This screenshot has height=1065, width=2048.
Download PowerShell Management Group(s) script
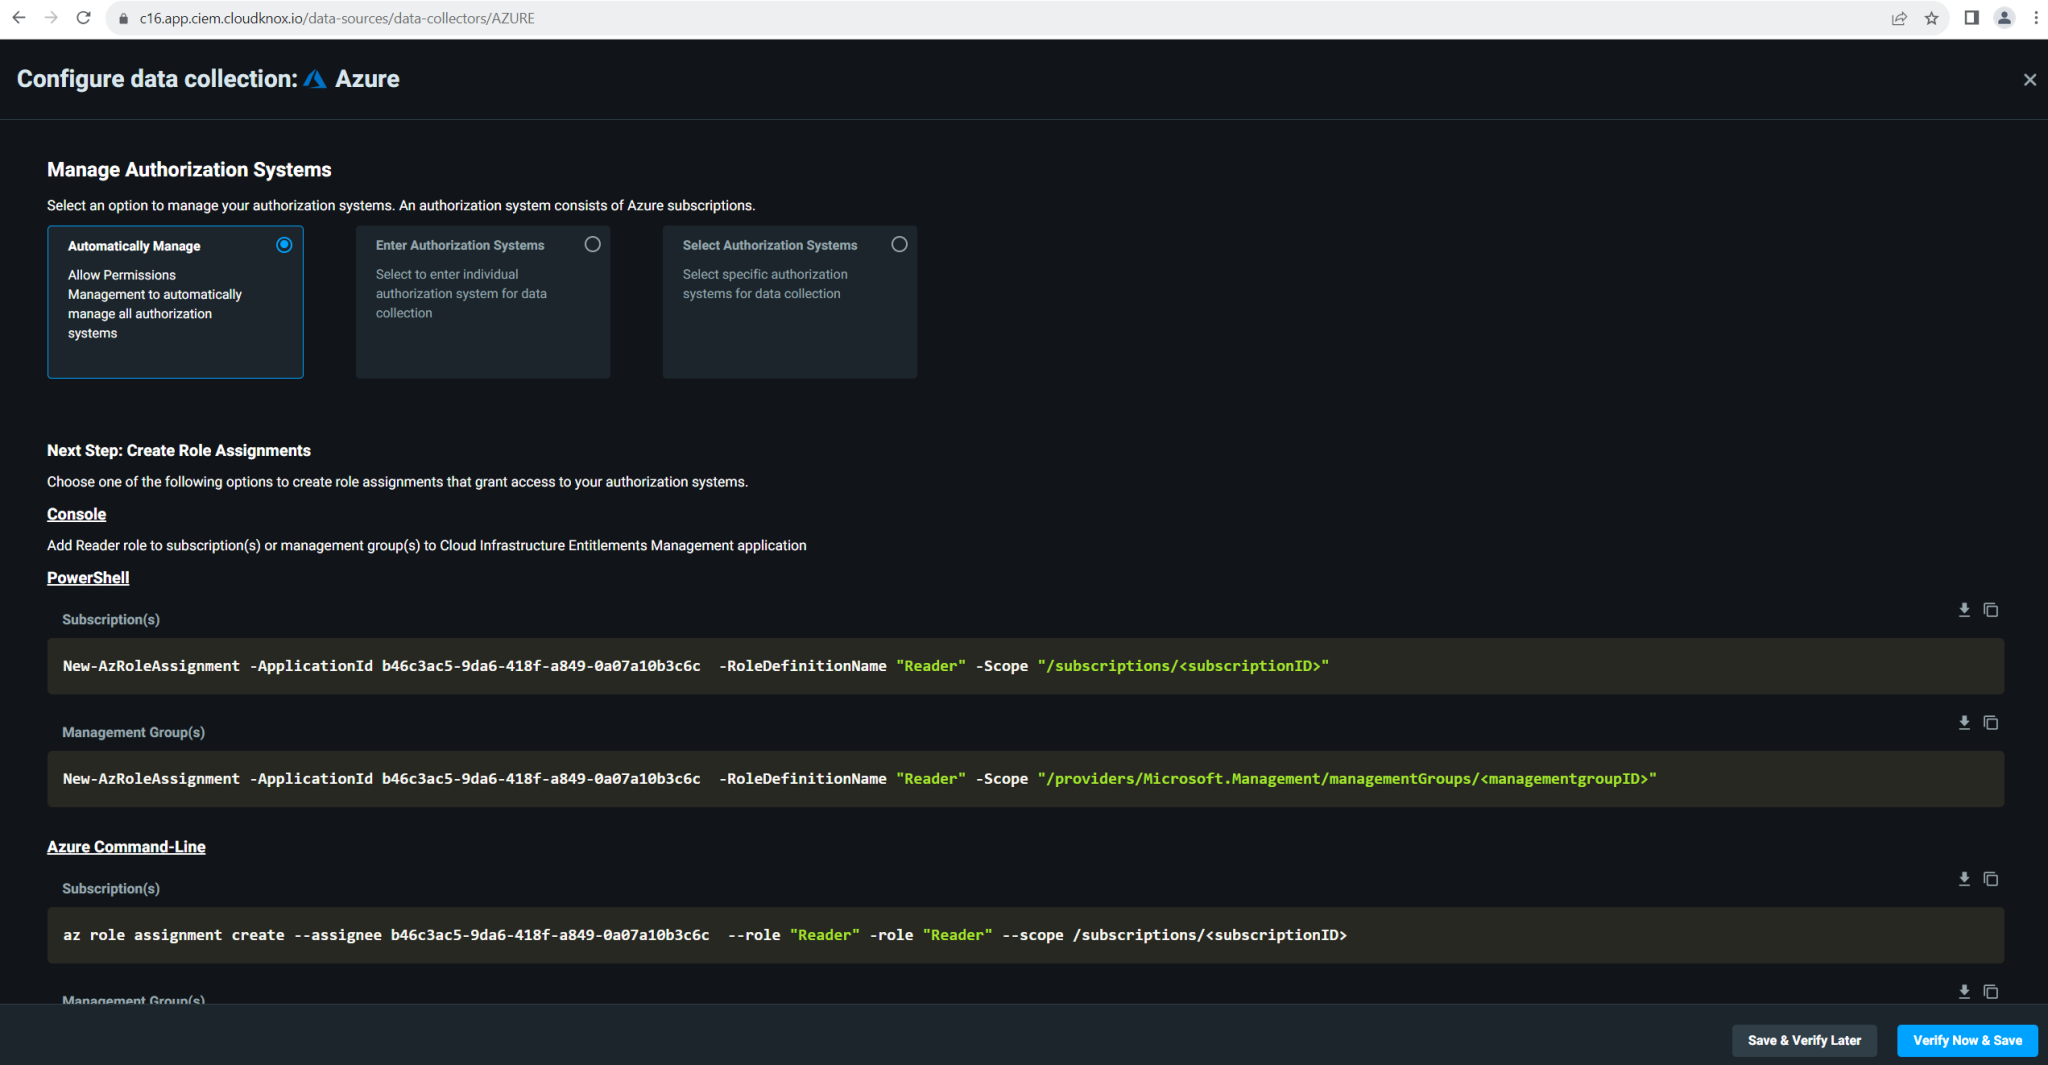point(1964,723)
